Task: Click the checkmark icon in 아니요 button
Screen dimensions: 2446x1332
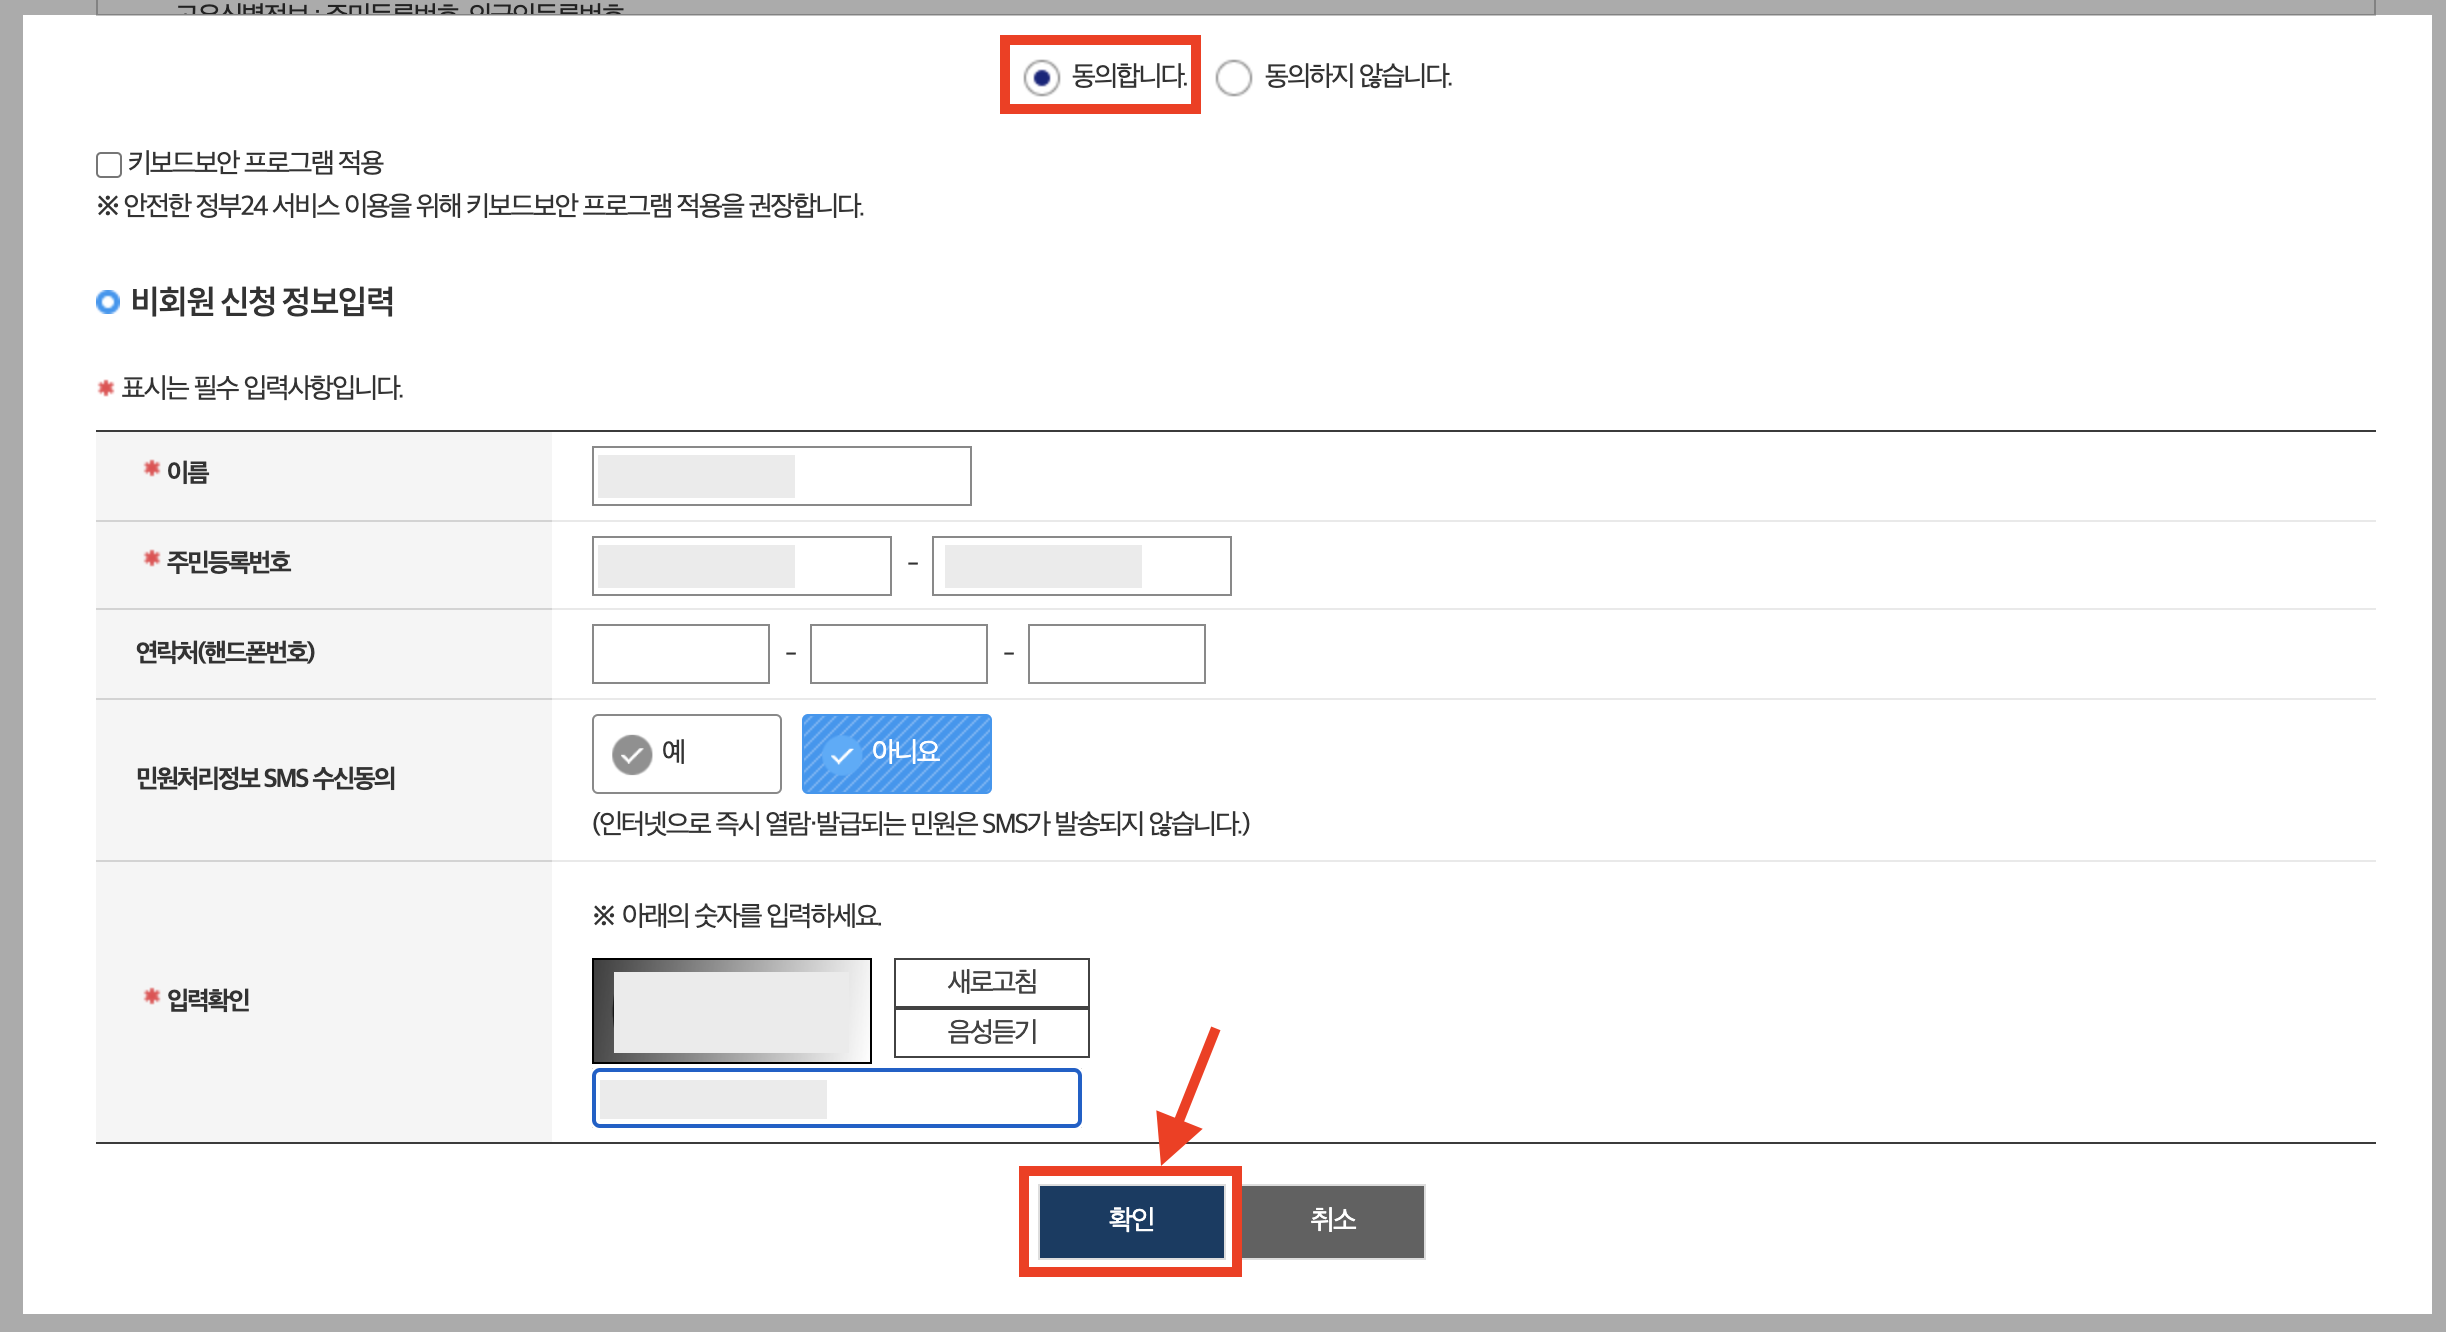Action: (x=842, y=755)
